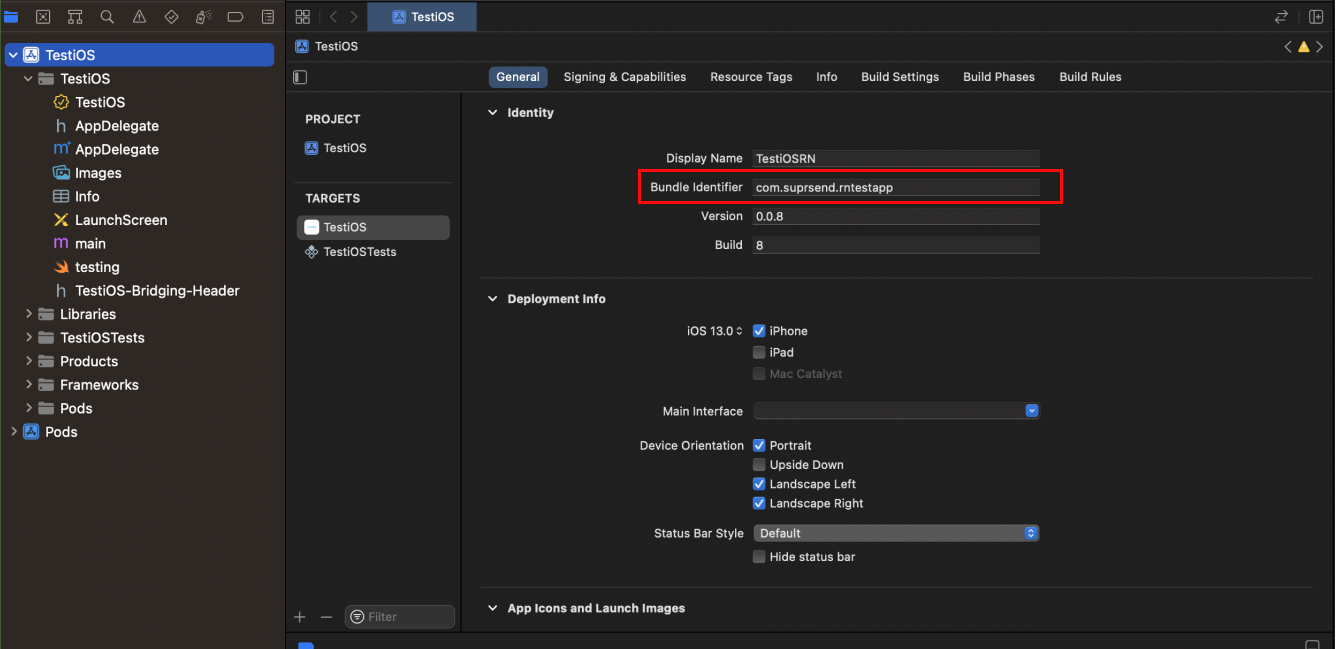Click the yellow warning issue indicator
1341x649 pixels.
pos(1303,47)
